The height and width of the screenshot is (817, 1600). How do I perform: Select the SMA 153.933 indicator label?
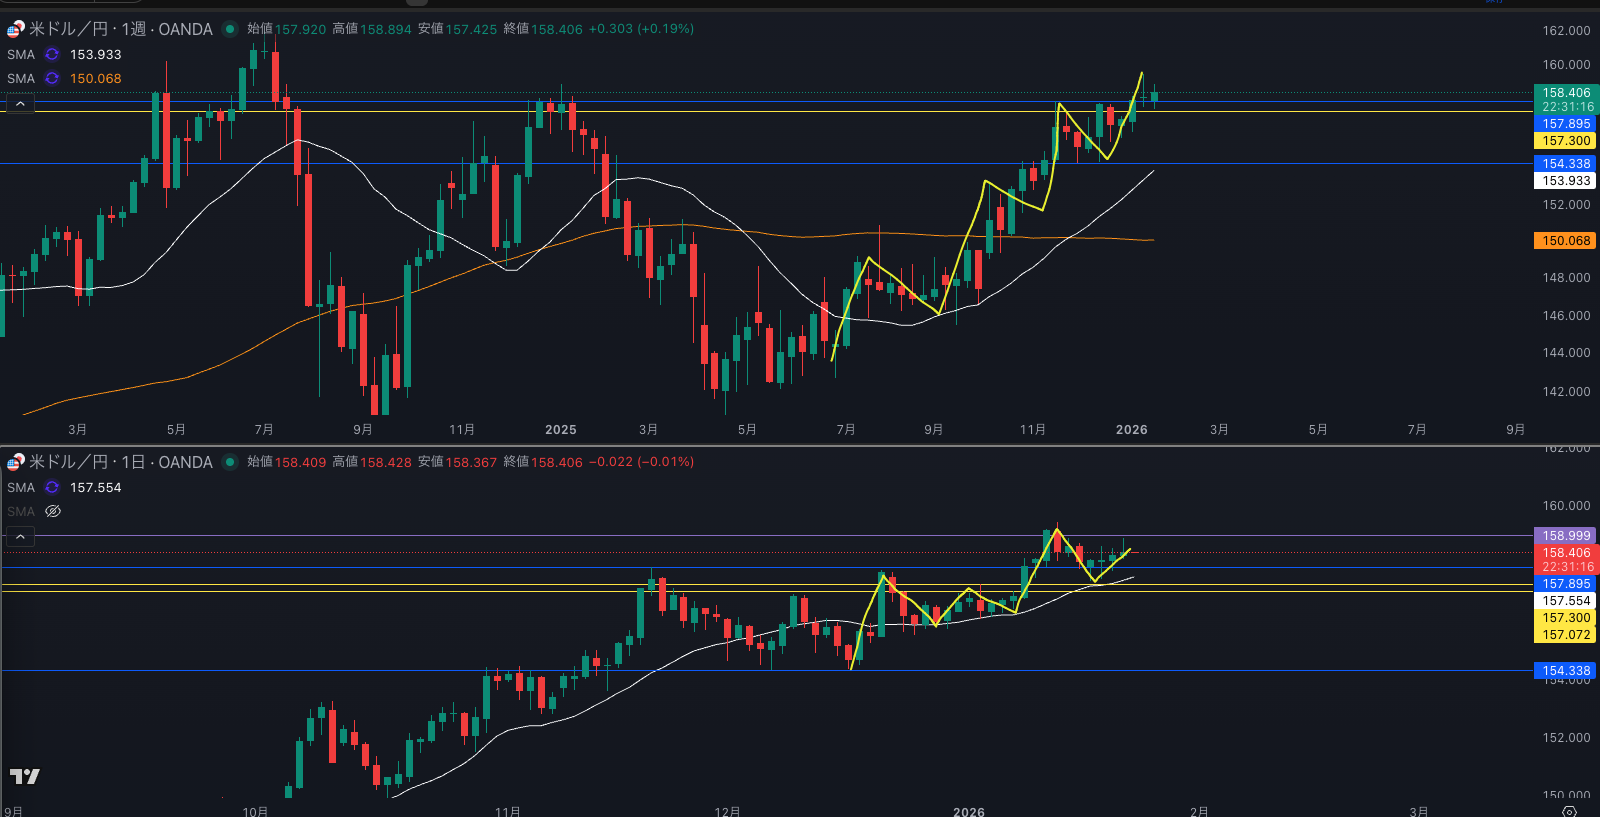click(21, 55)
